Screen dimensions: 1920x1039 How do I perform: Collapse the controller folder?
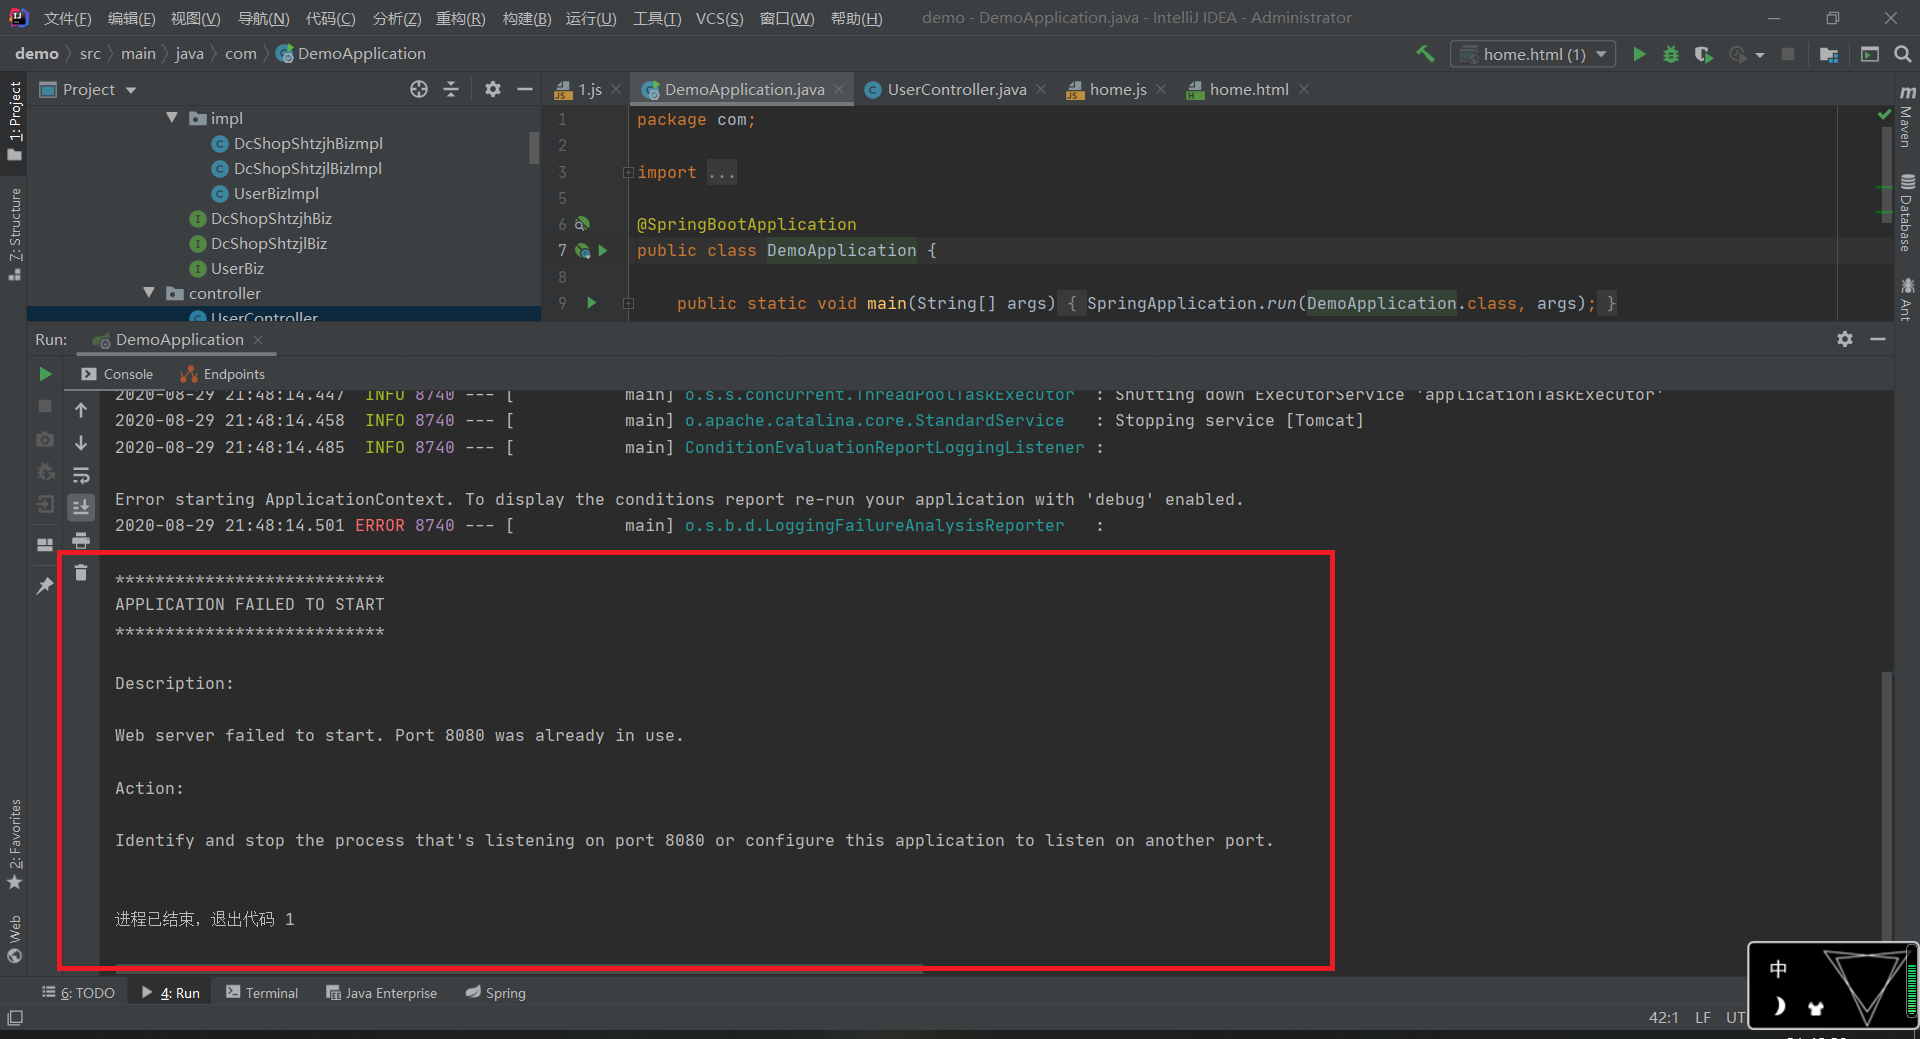149,293
